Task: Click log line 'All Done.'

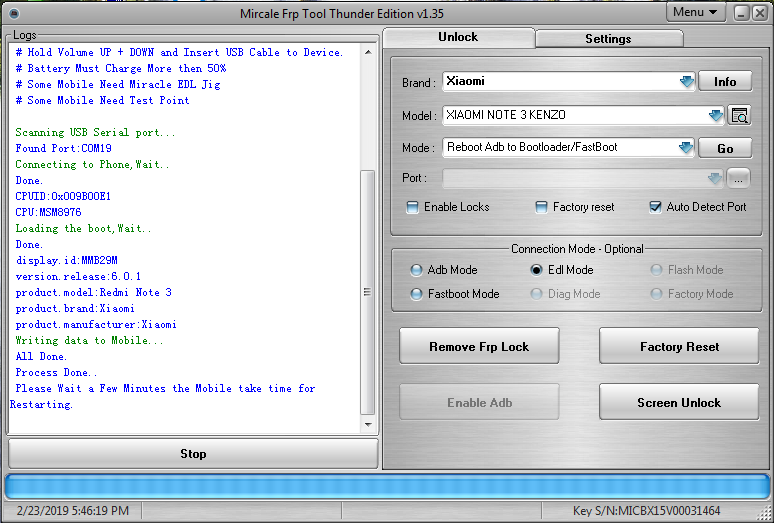Action: (41, 356)
